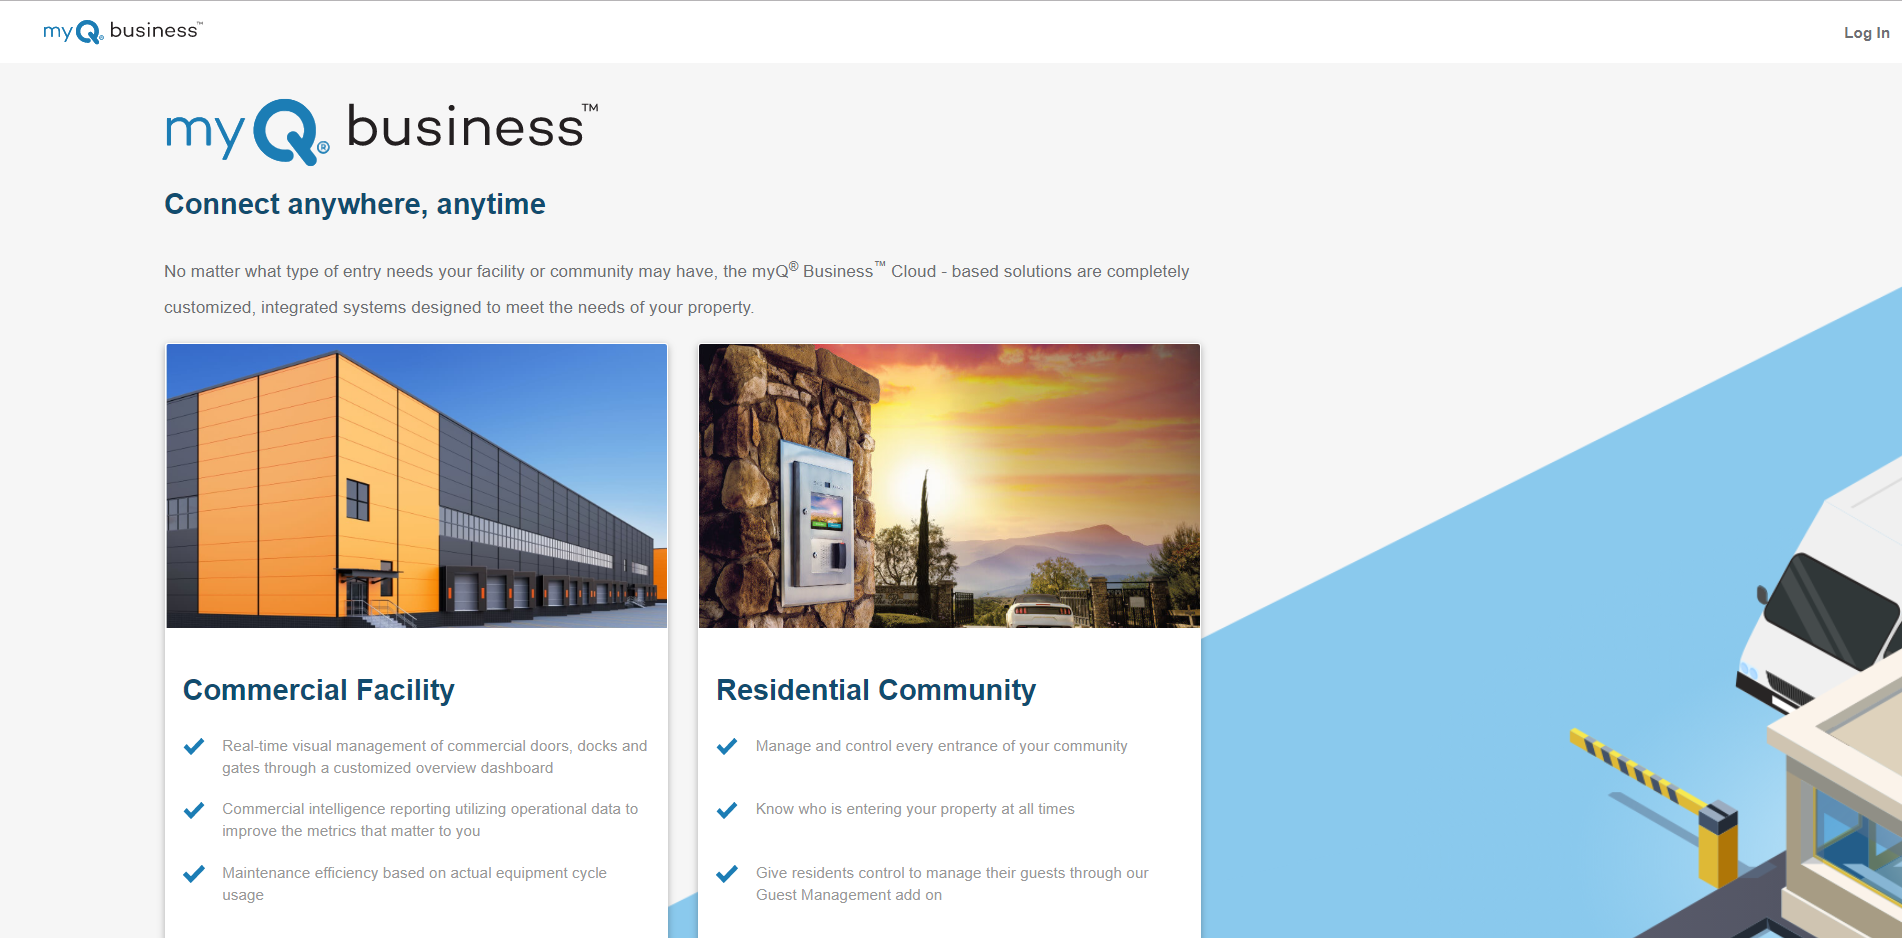Image resolution: width=1902 pixels, height=938 pixels.
Task: Click the Connect anywhere, anytime heading
Action: point(355,204)
